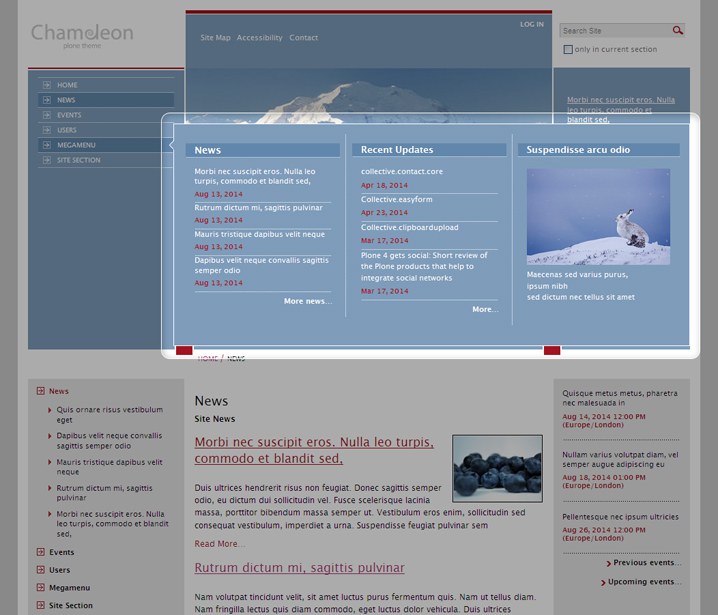Click the snow hare thumbnail image
Image resolution: width=718 pixels, height=615 pixels.
tap(598, 217)
